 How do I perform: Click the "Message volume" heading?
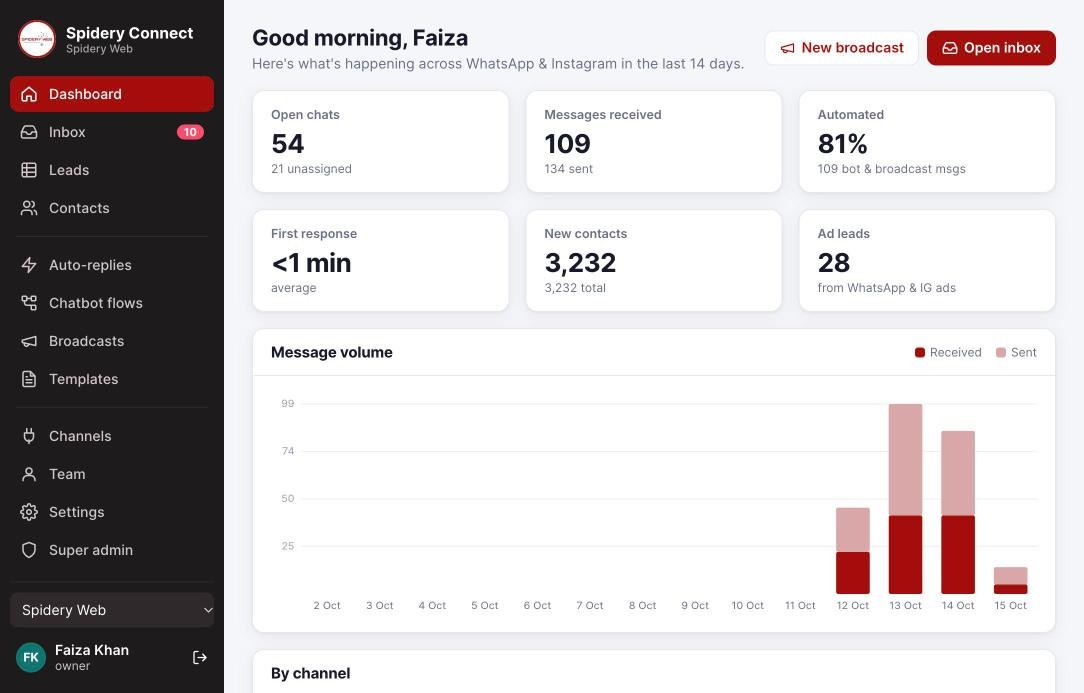pyautogui.click(x=331, y=352)
